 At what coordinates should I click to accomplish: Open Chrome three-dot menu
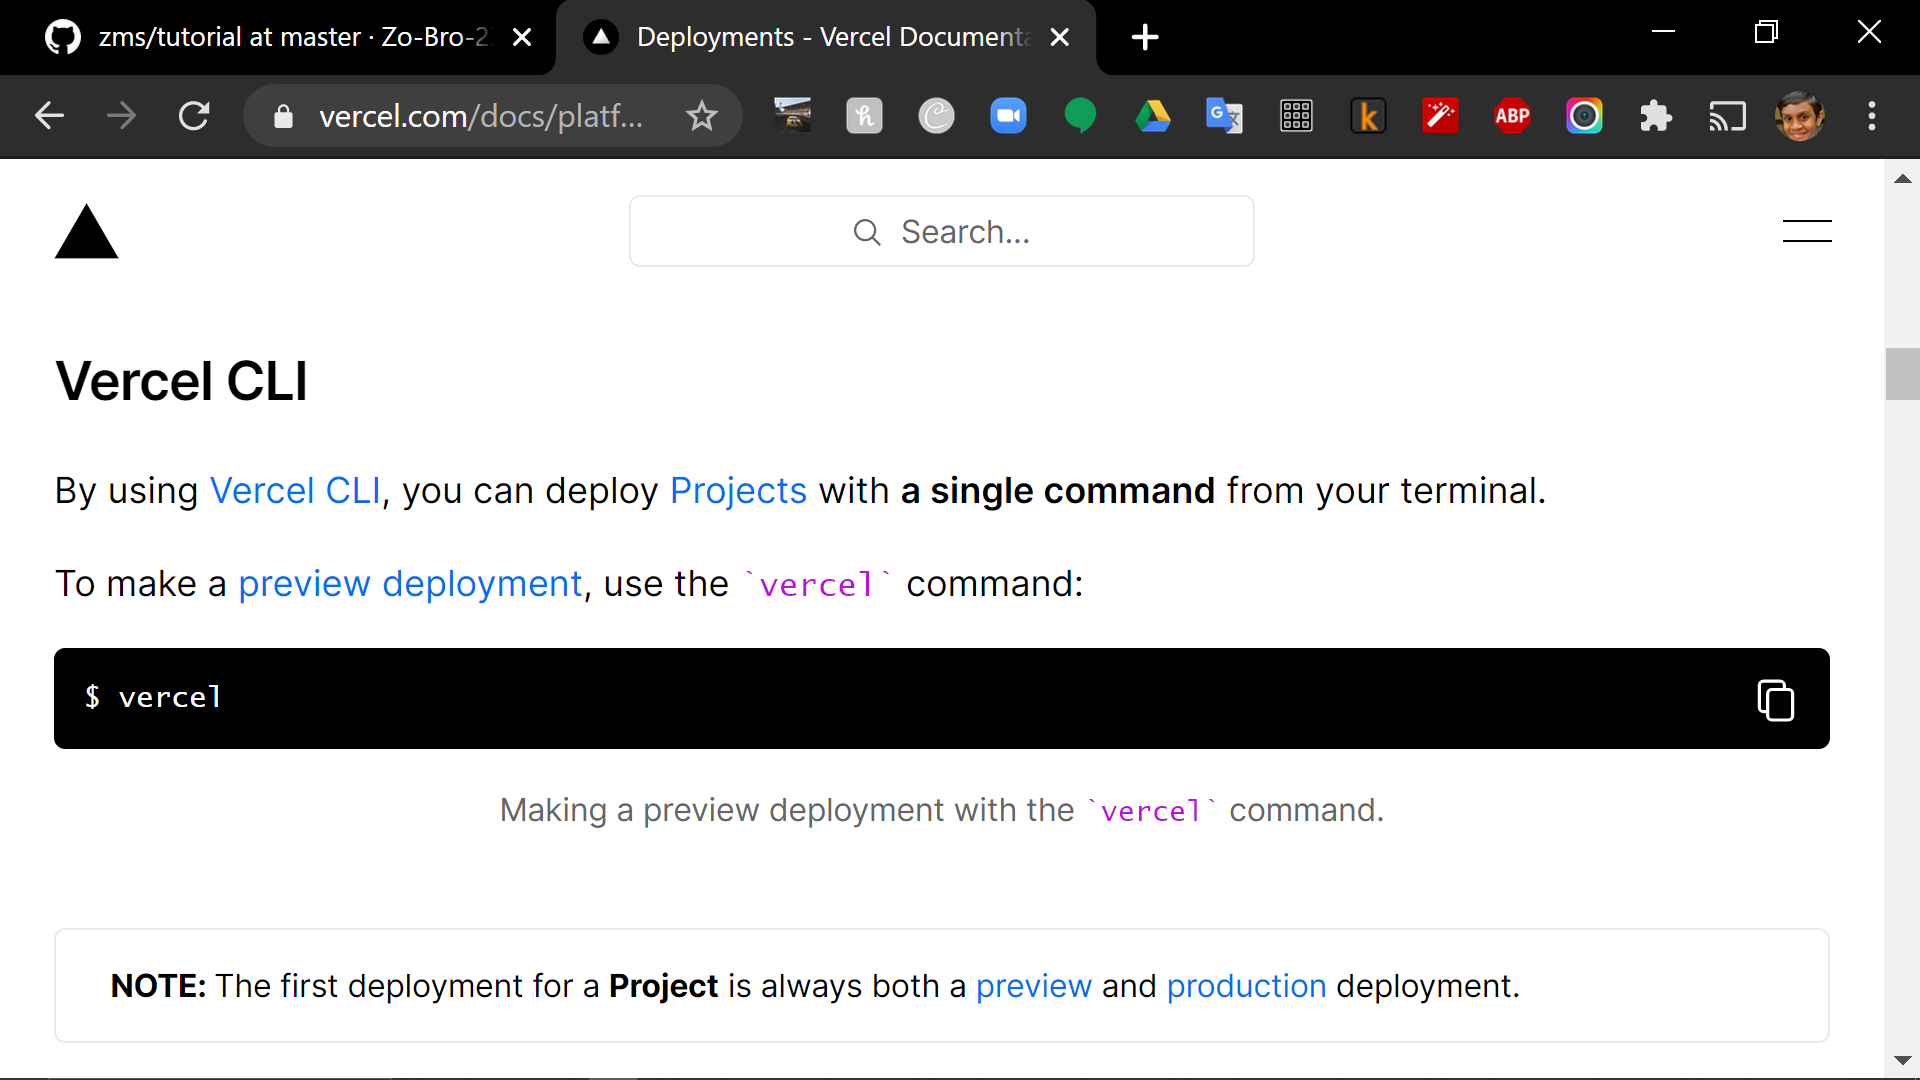(1871, 116)
